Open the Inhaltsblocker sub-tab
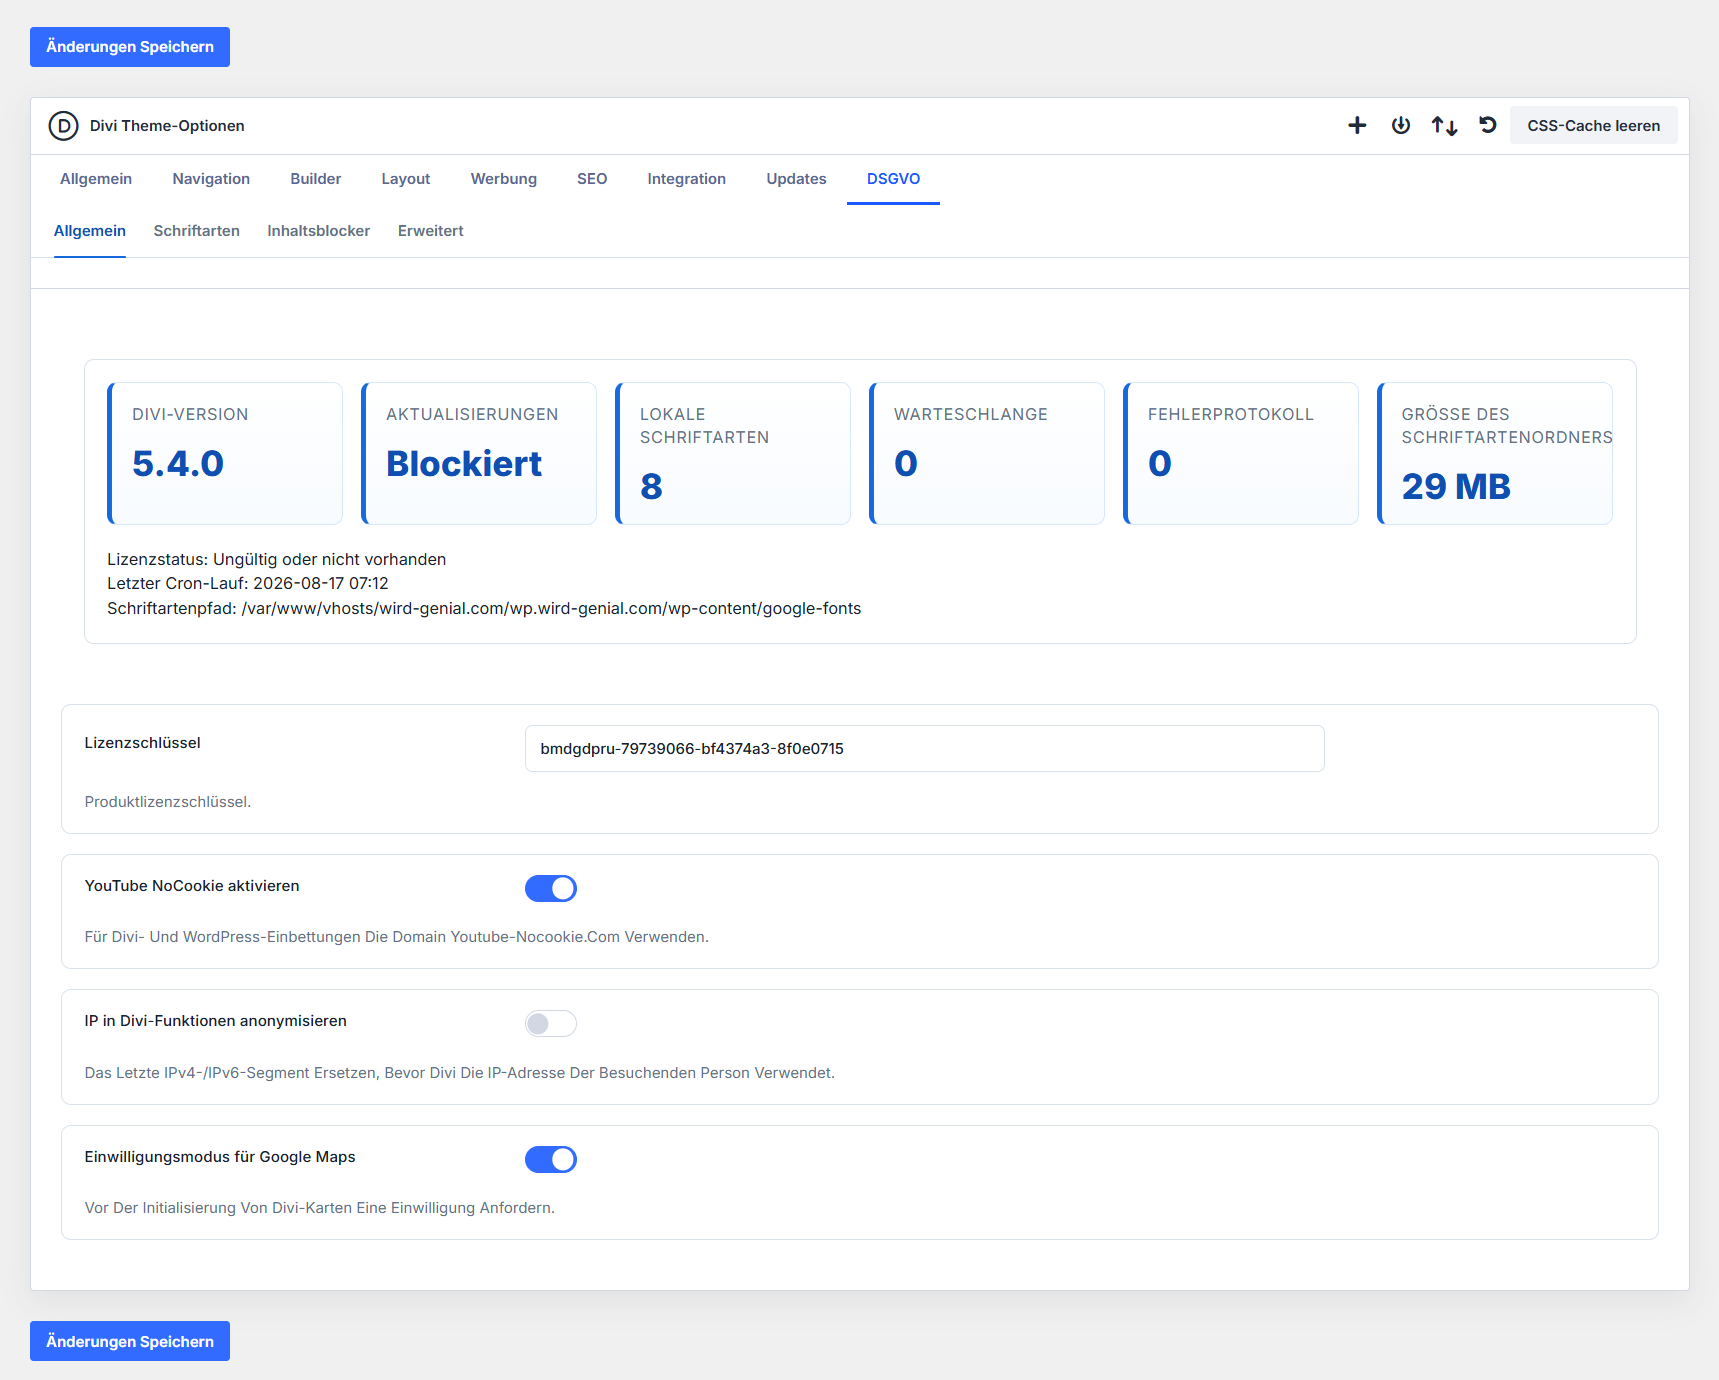 (319, 231)
